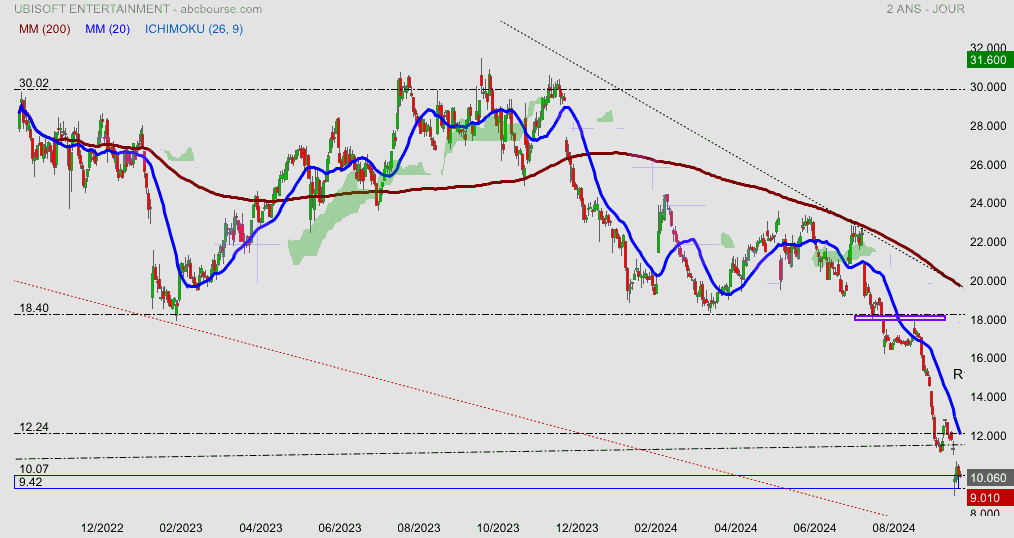1014x538 pixels.
Task: Click the 06/2024 date axis label
Action: point(814,528)
